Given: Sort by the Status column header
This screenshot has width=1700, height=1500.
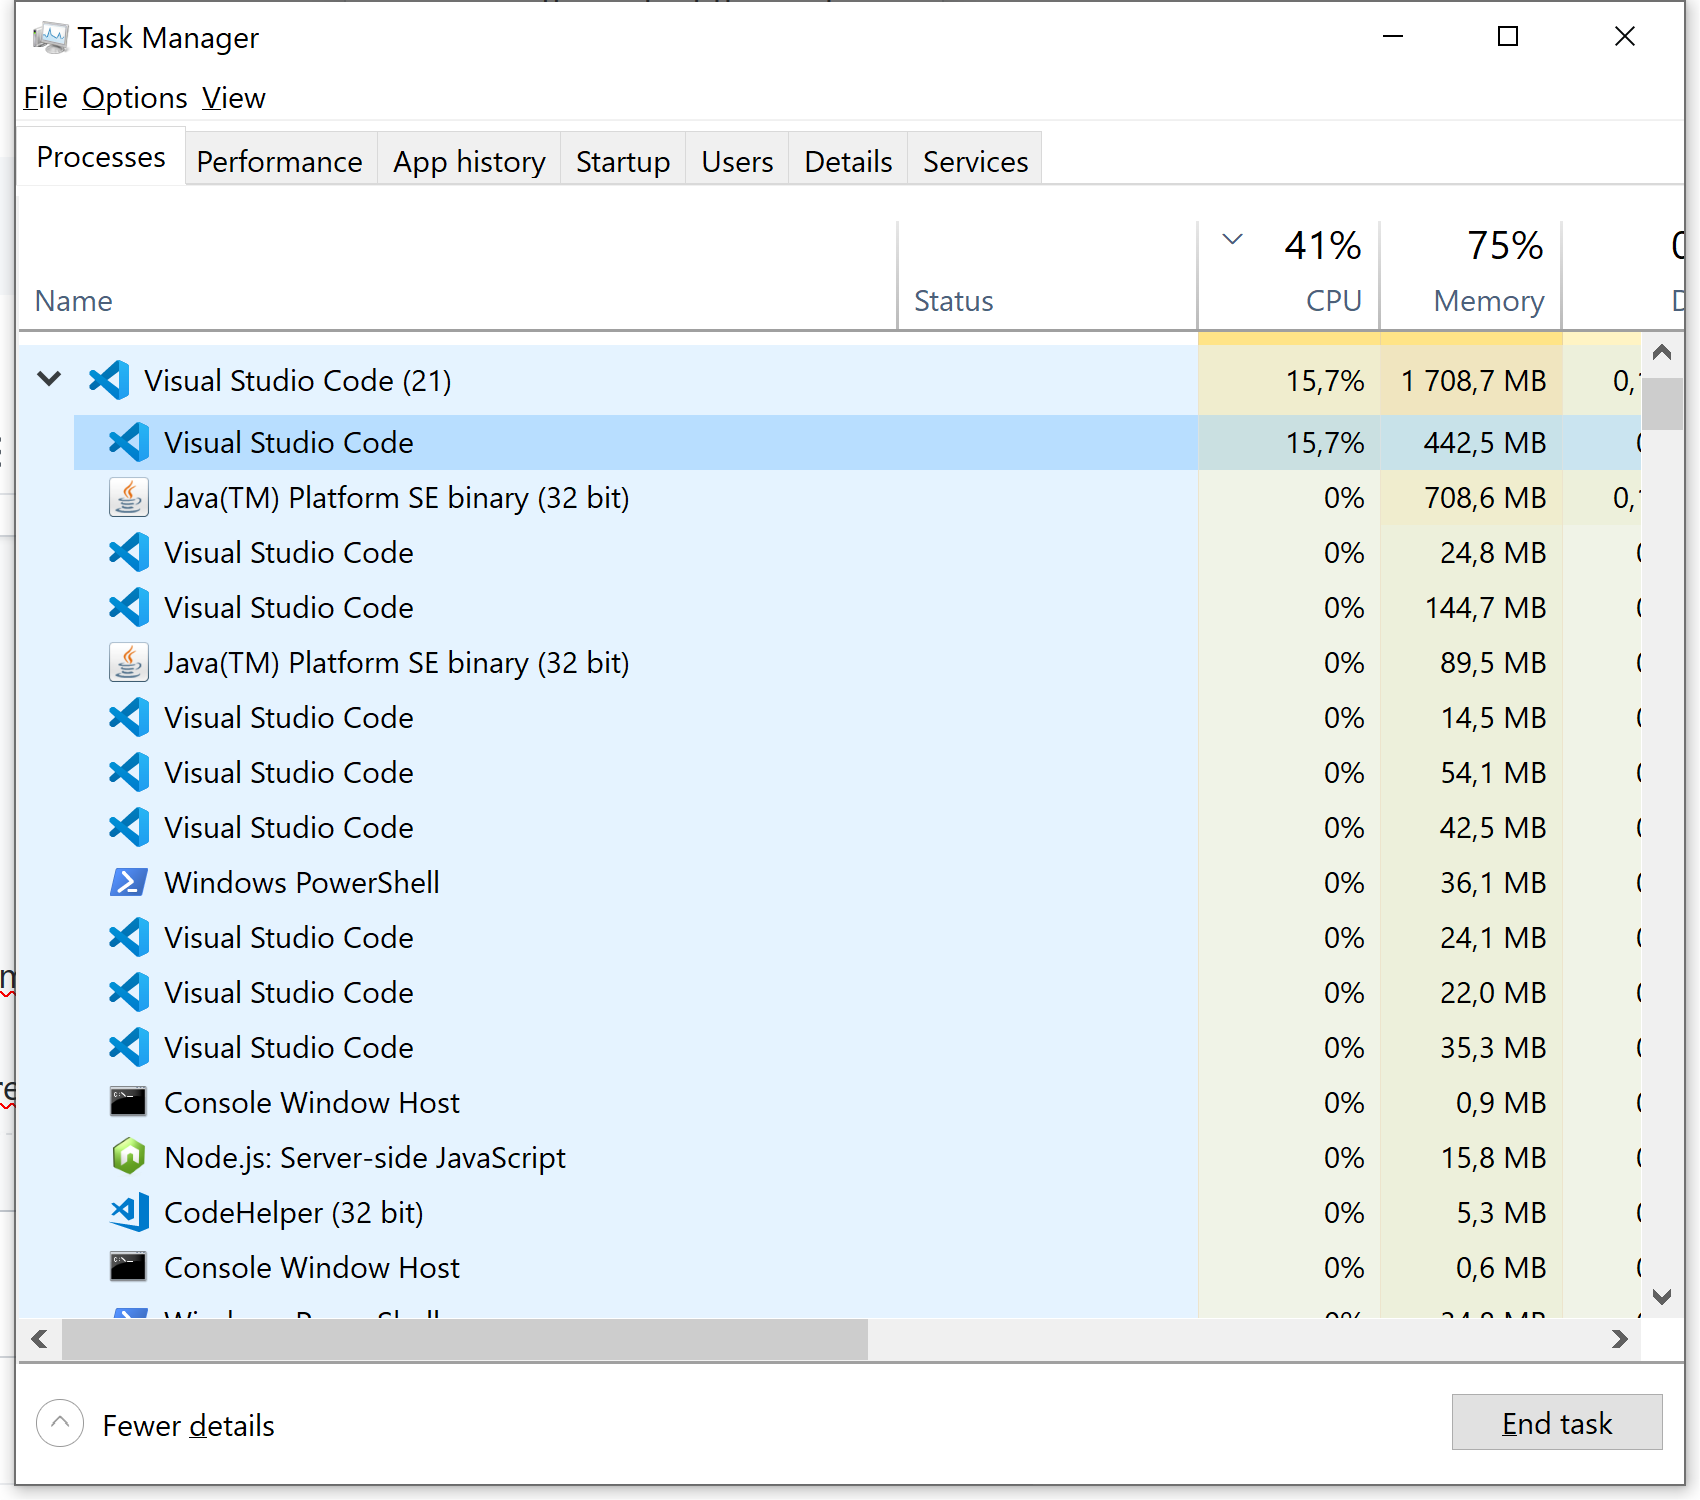Looking at the screenshot, I should click(x=1048, y=275).
